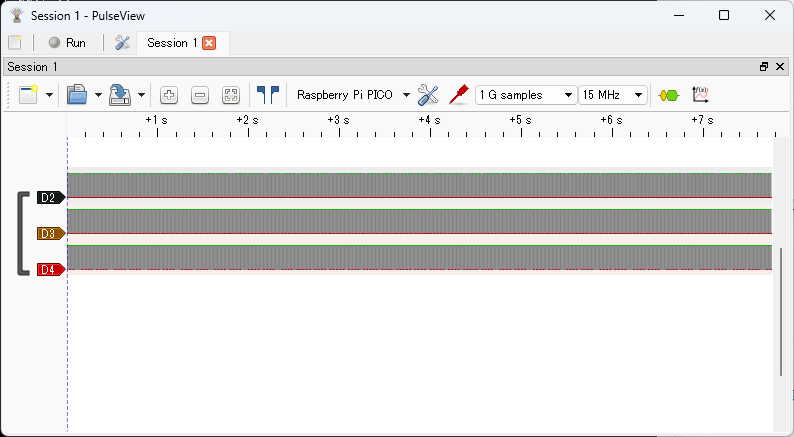This screenshot has height=437, width=794.
Task: Click the vertical scrollbar of the trace view
Action: click(781, 311)
